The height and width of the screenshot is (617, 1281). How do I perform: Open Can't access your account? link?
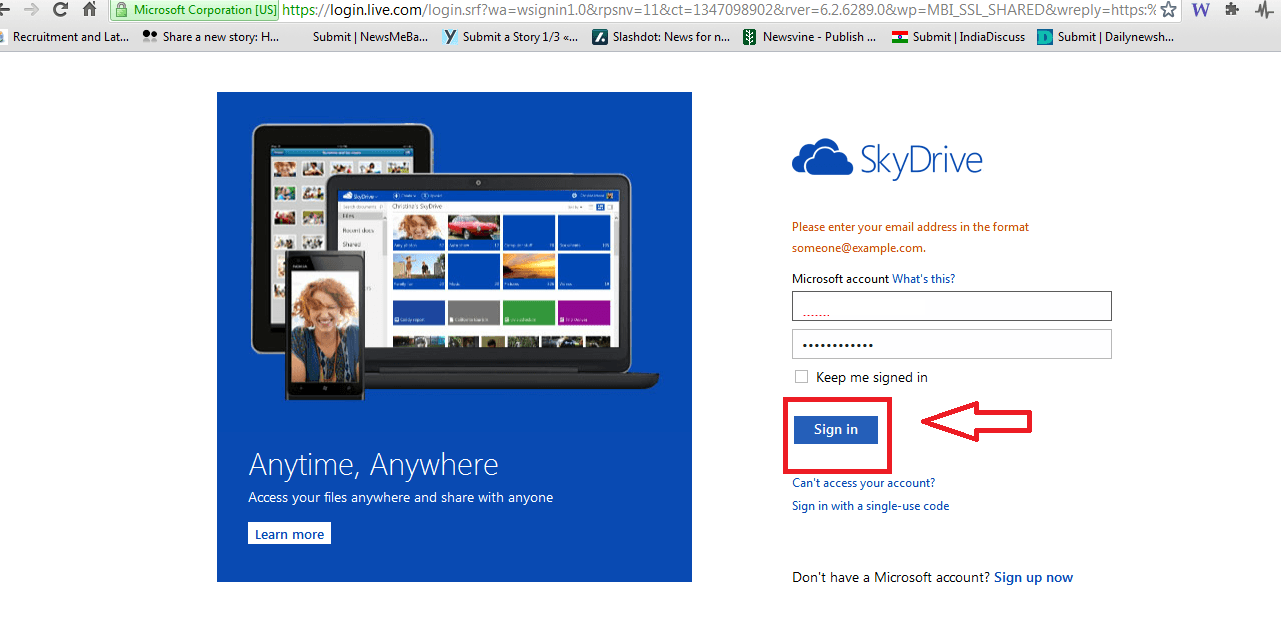(x=864, y=483)
